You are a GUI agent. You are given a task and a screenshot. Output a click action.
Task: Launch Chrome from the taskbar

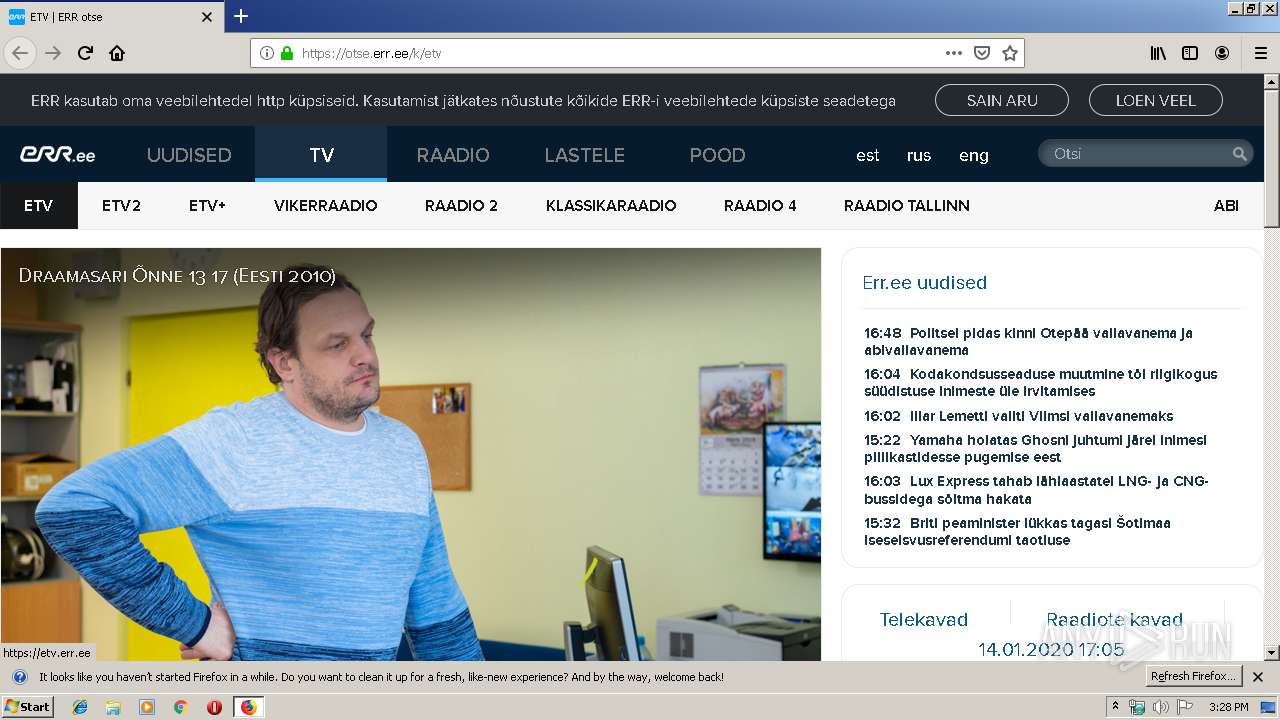(180, 707)
